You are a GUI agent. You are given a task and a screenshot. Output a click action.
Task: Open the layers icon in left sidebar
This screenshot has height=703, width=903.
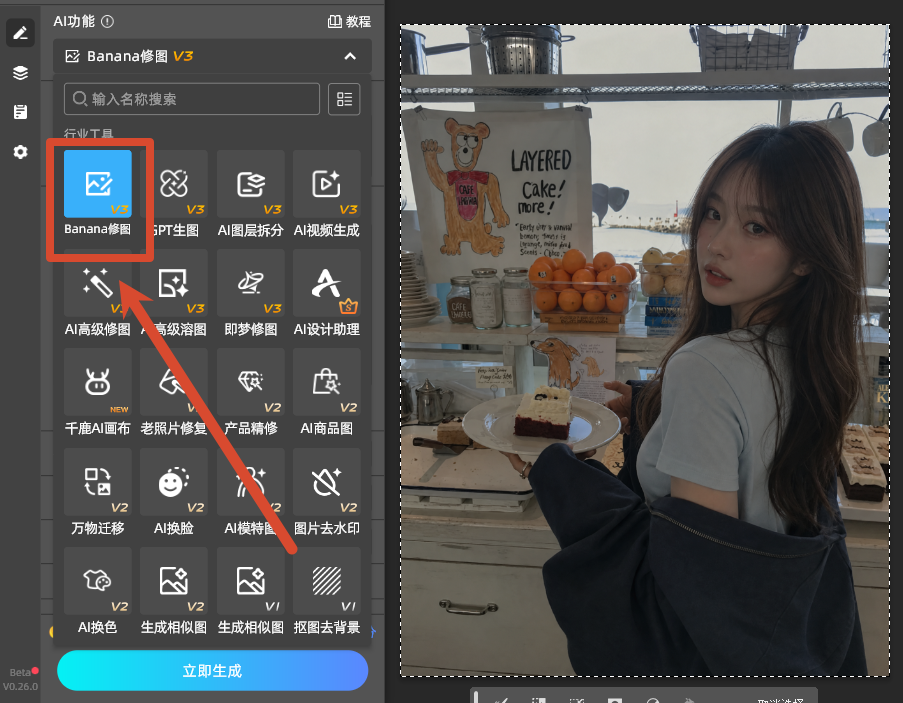tap(20, 73)
